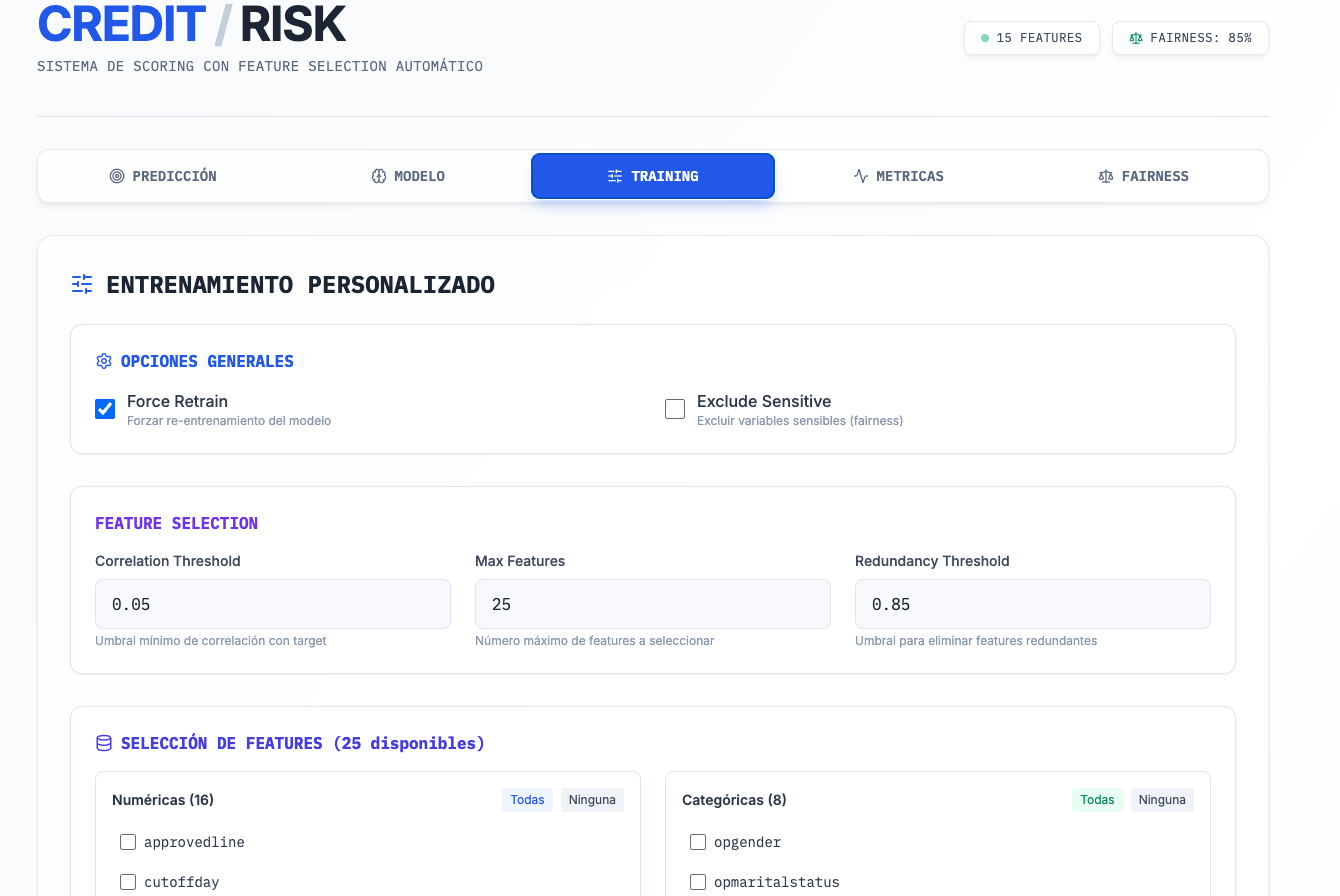Click the scales icon in the Fairness 85% badge
The image size is (1340, 896).
(1135, 37)
